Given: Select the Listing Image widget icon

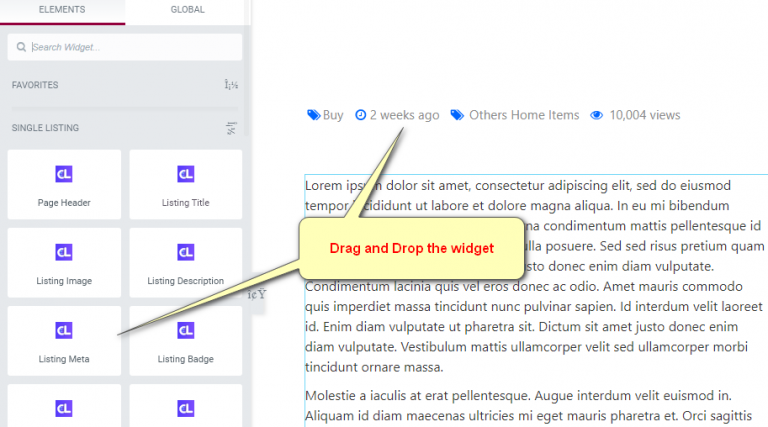Looking at the screenshot, I should (64, 252).
